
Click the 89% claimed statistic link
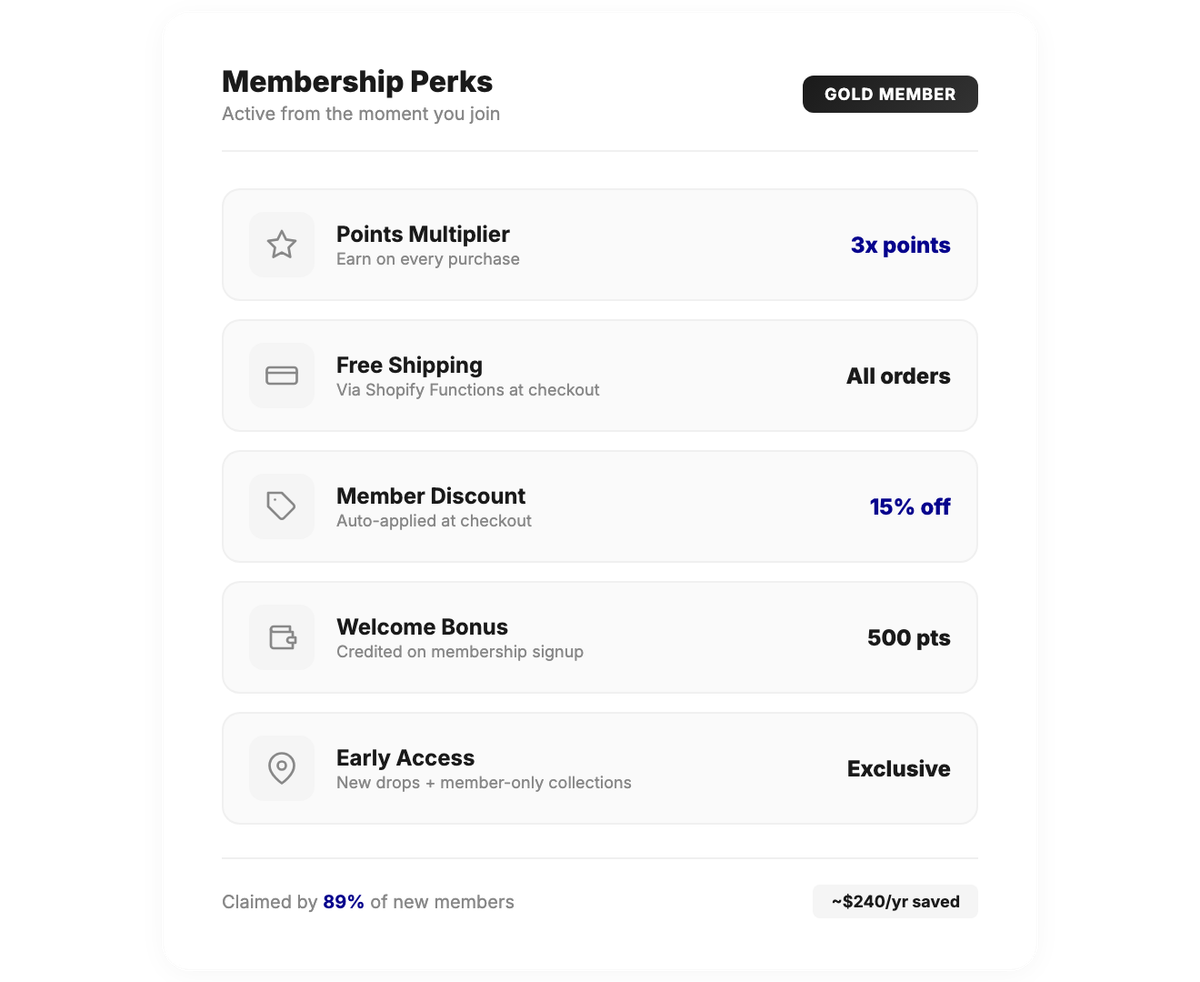coord(343,901)
